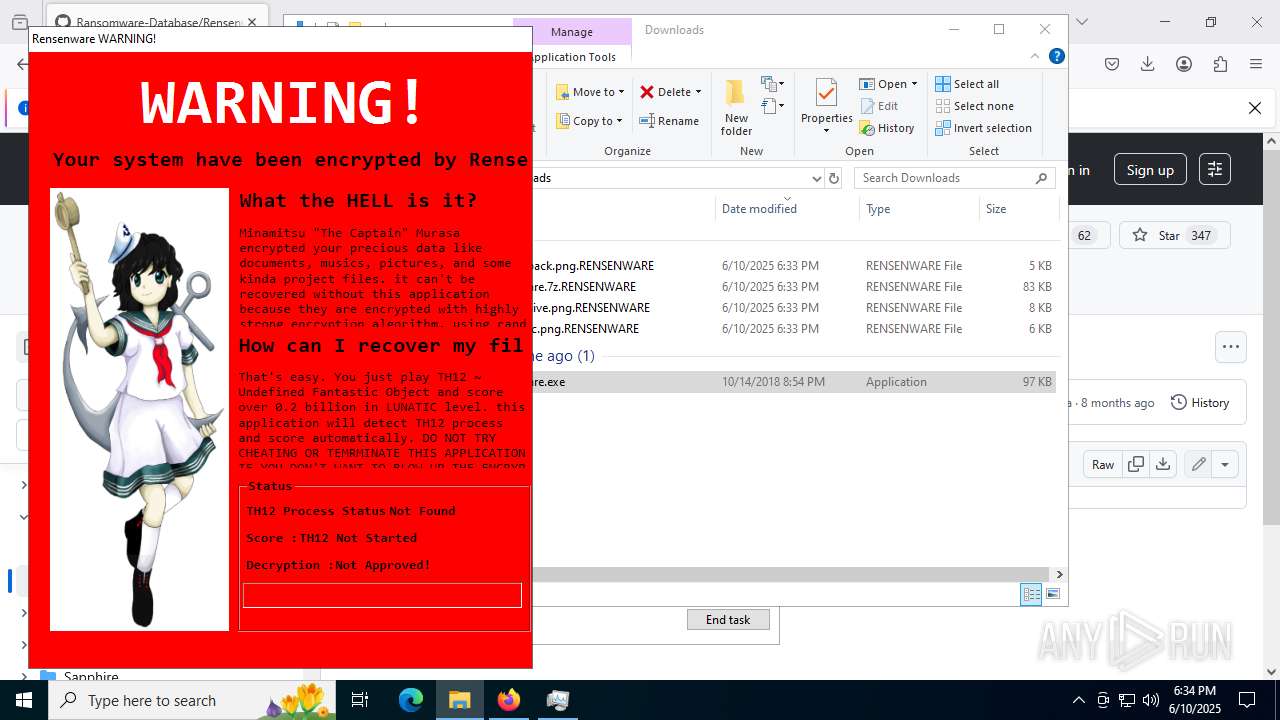The width and height of the screenshot is (1280, 720).
Task: Open the Manage ribbon tab
Action: pos(572,32)
